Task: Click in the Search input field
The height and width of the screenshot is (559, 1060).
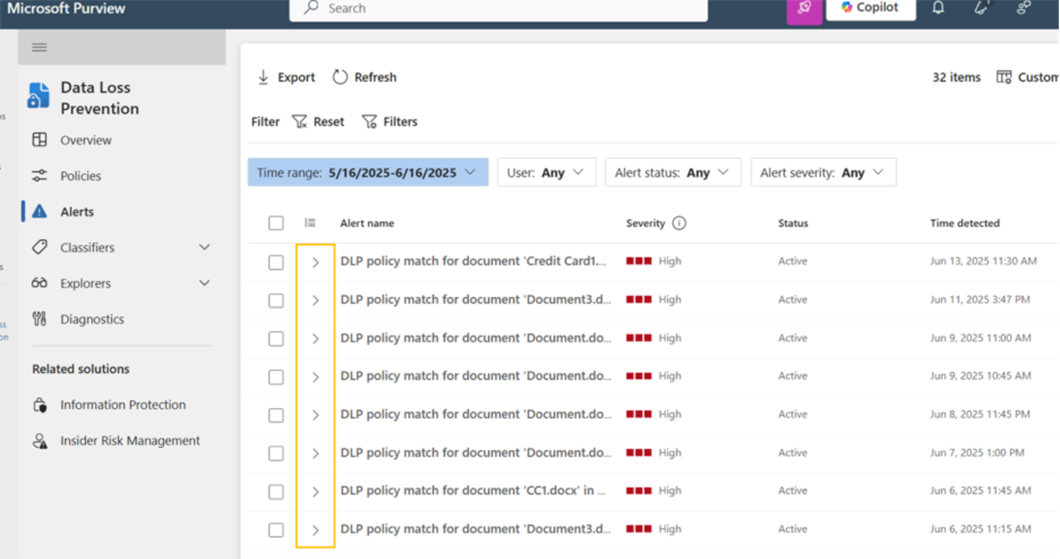Action: (499, 9)
